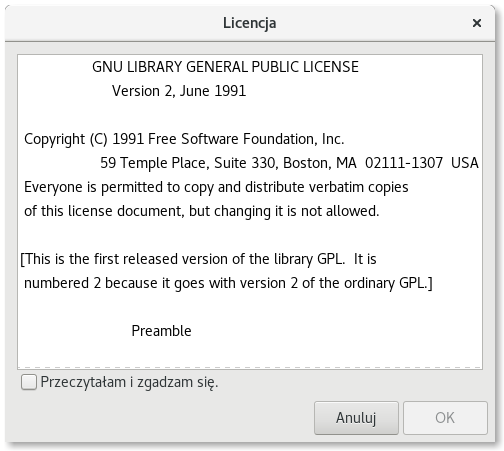Click the 'Przeczytałam i zgadzam się.' label text
Screen dimensions: 504x451
coord(129,382)
